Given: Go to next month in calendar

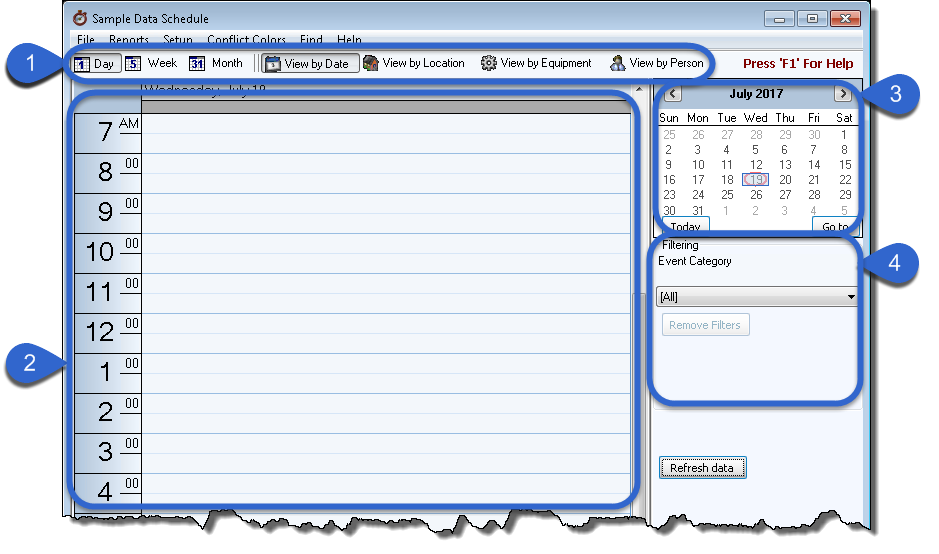Looking at the screenshot, I should tap(842, 94).
